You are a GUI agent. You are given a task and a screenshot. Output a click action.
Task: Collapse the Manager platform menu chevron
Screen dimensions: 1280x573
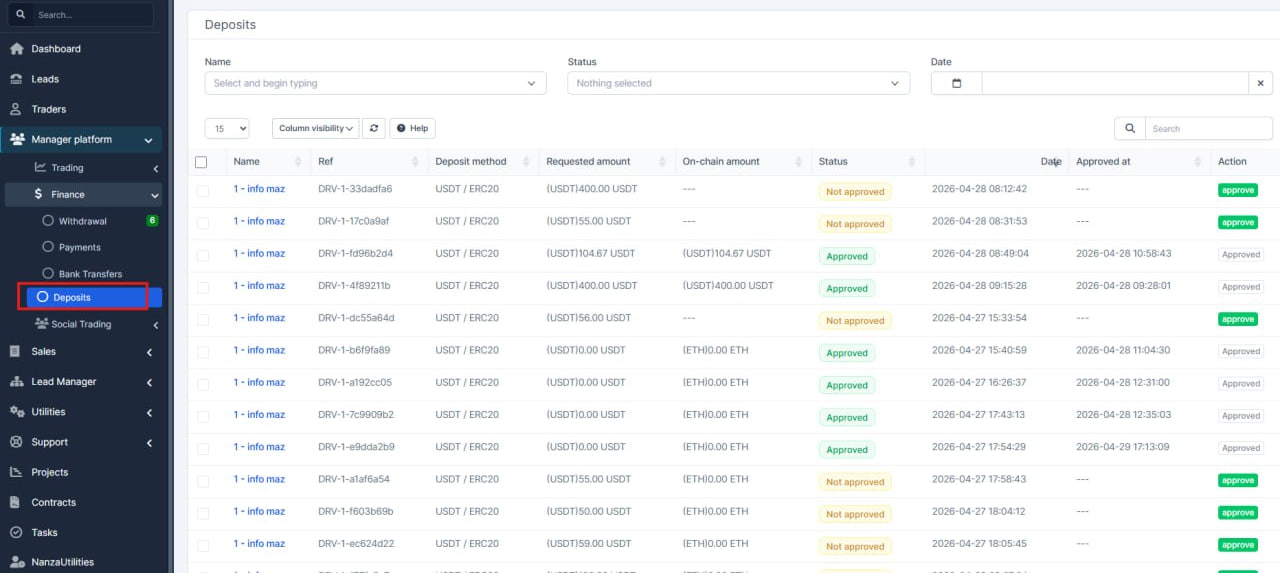[x=149, y=141]
